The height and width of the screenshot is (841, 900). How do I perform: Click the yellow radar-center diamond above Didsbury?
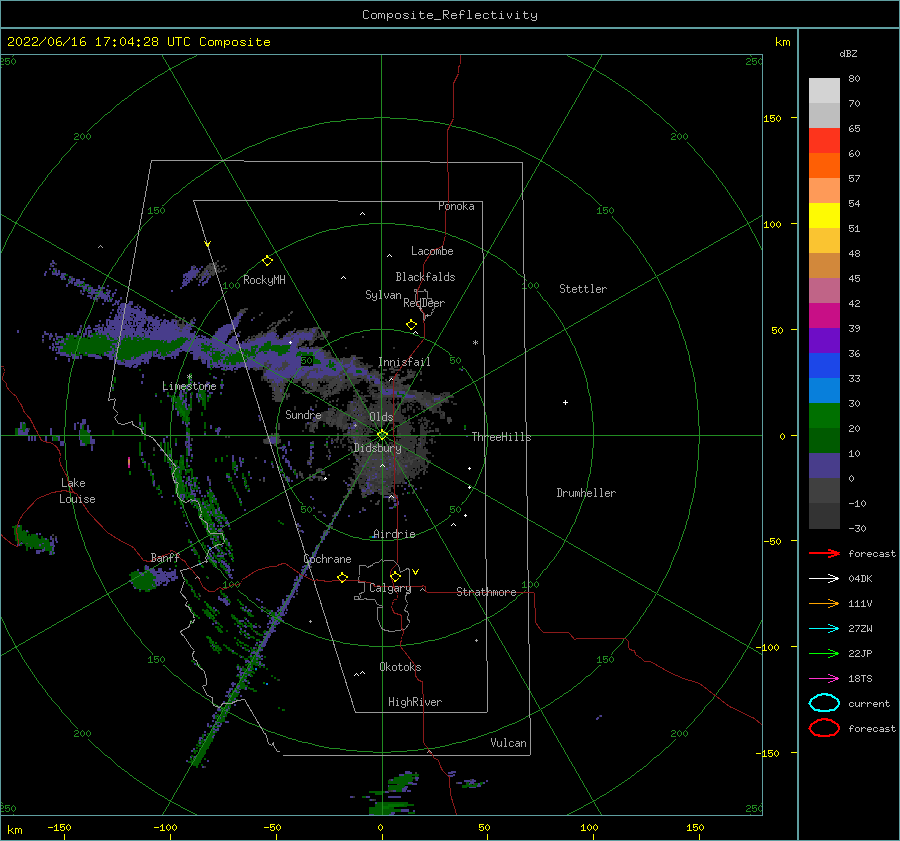[382, 435]
